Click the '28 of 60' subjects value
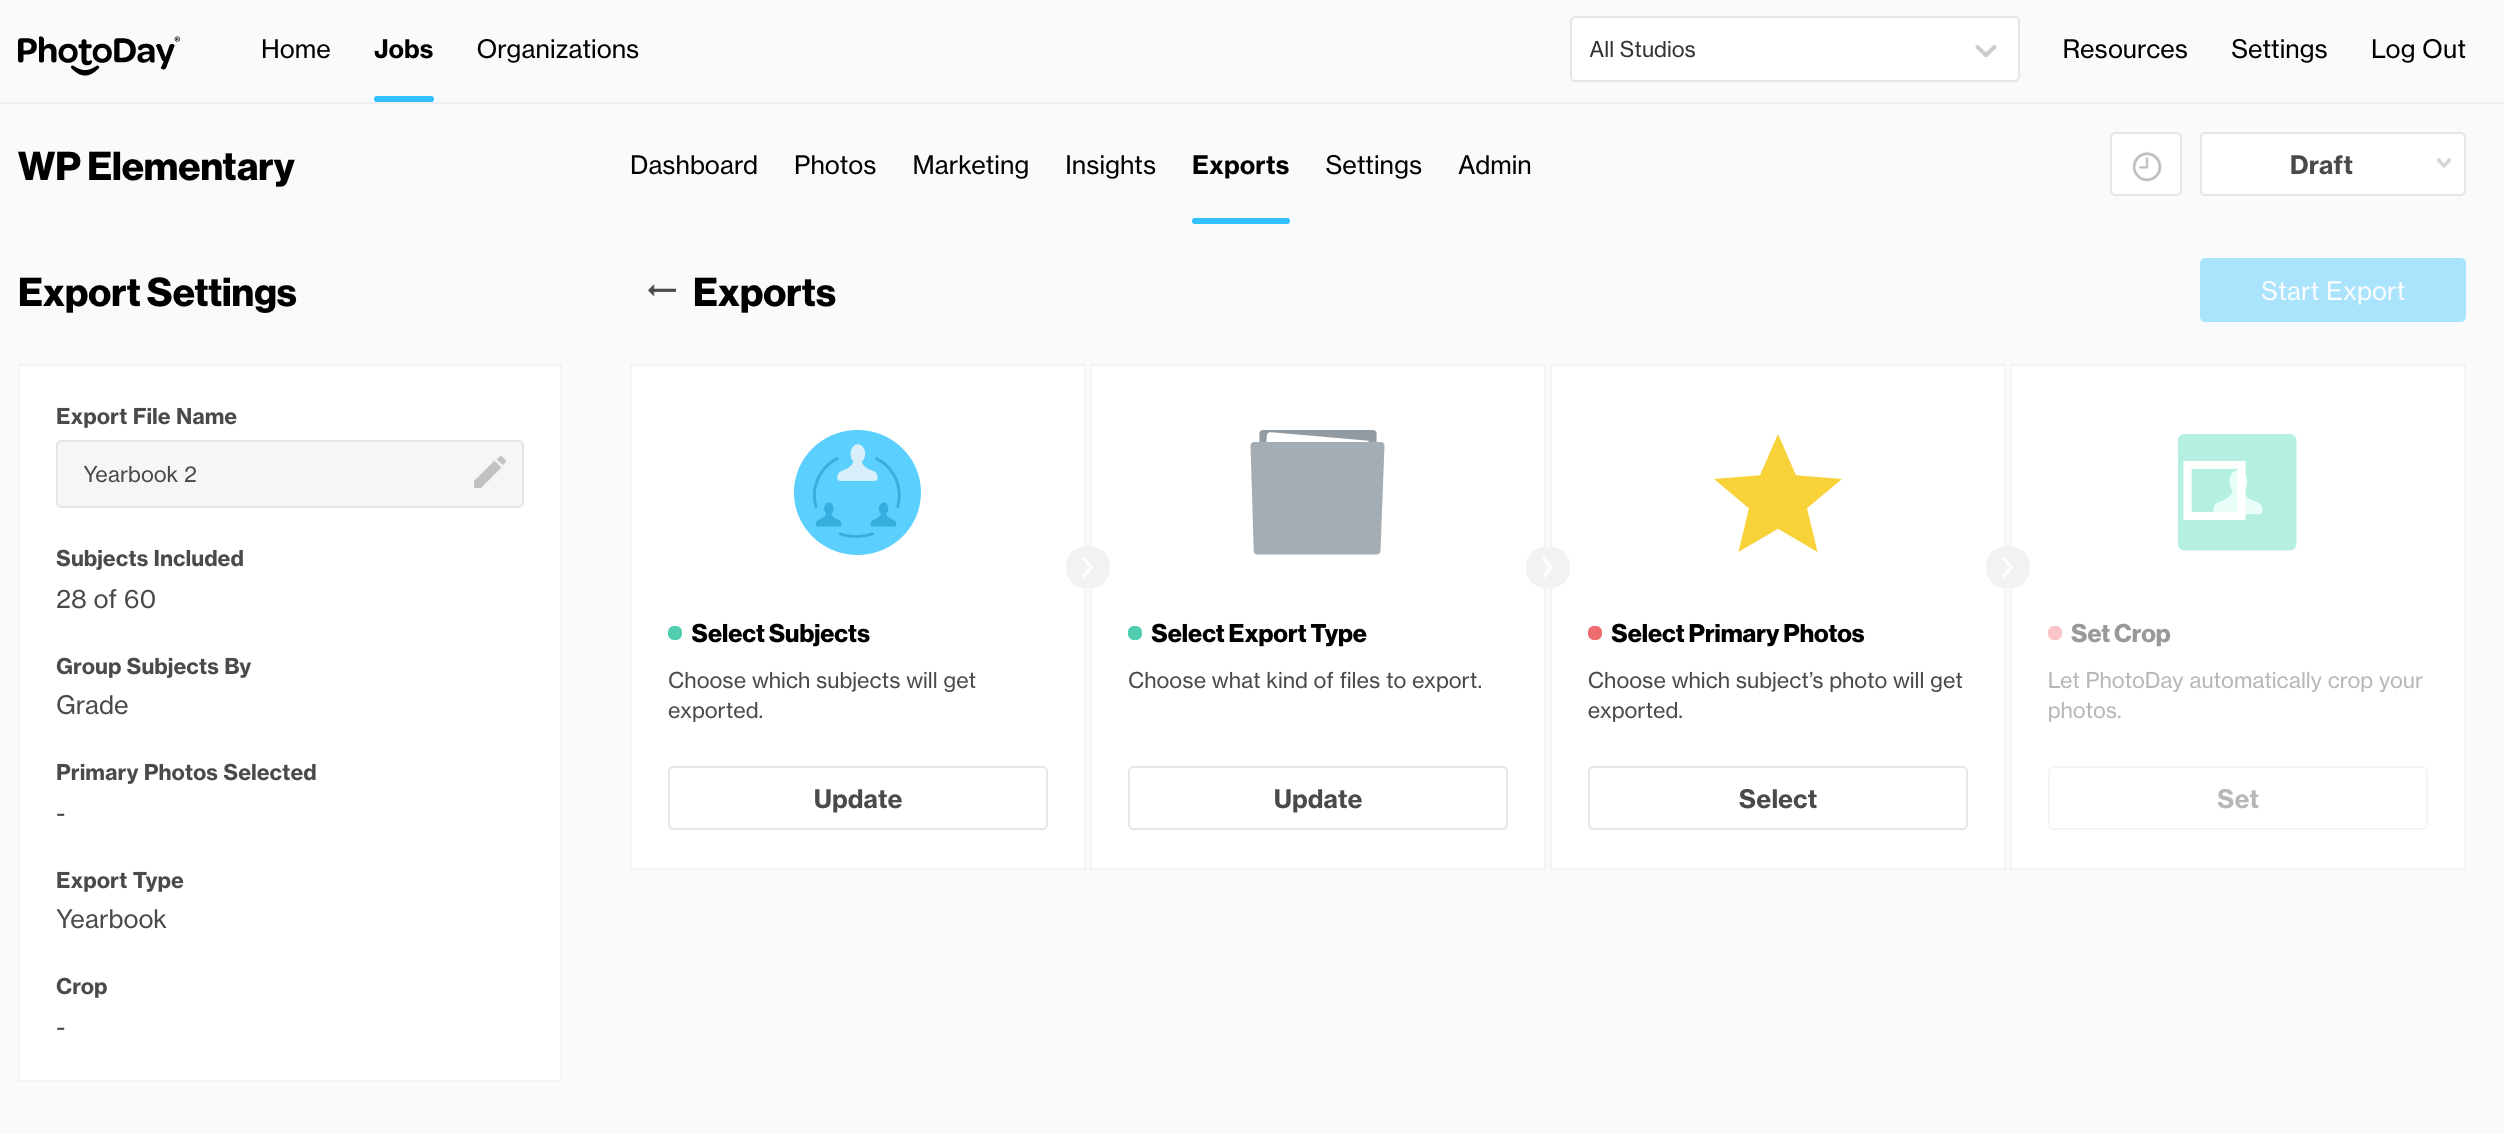 (x=106, y=599)
